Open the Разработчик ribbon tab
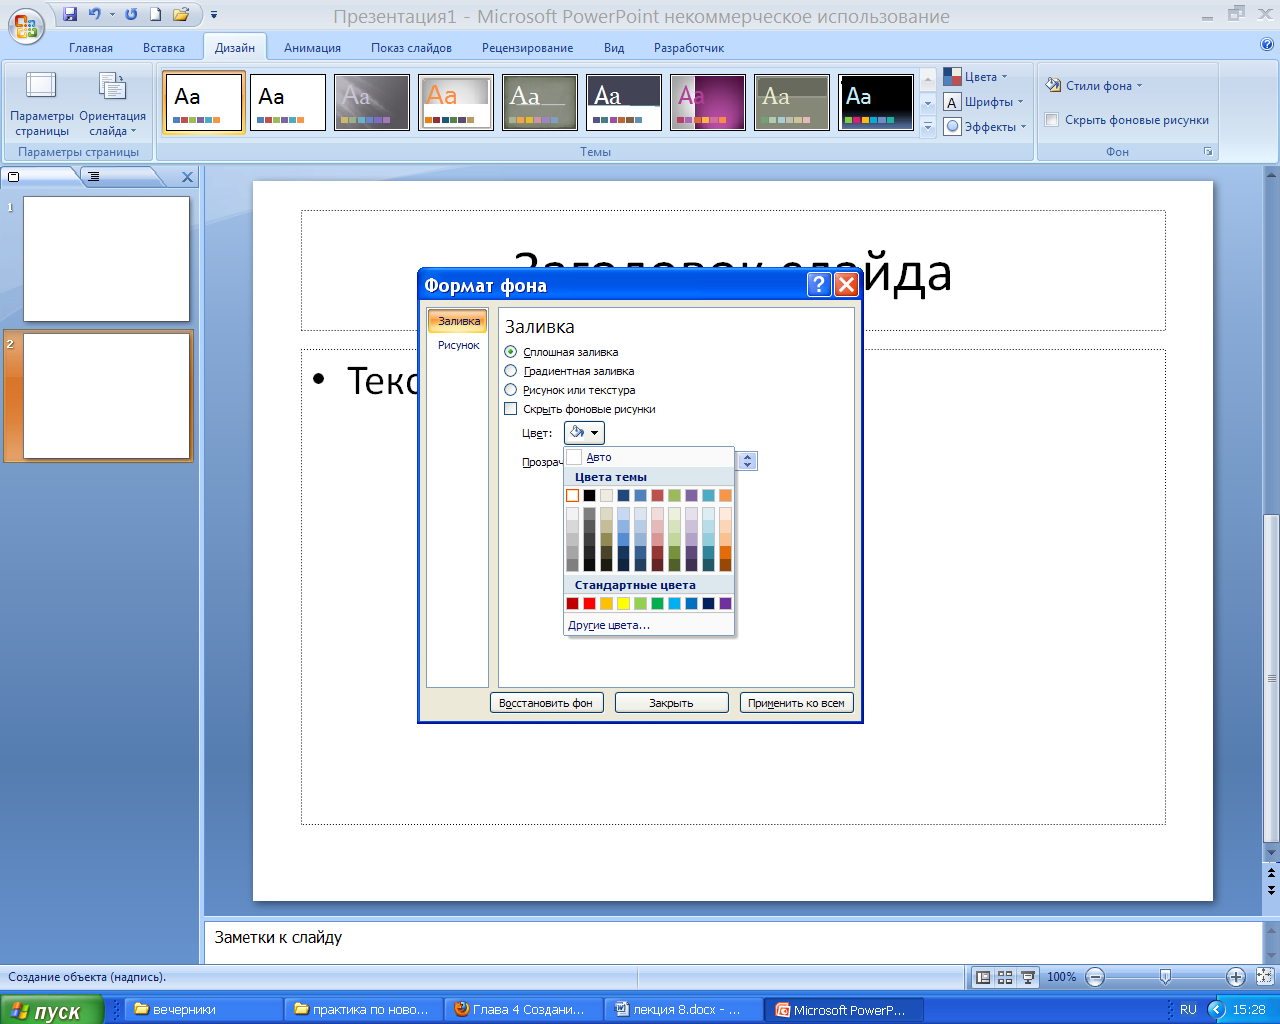 pyautogui.click(x=689, y=48)
